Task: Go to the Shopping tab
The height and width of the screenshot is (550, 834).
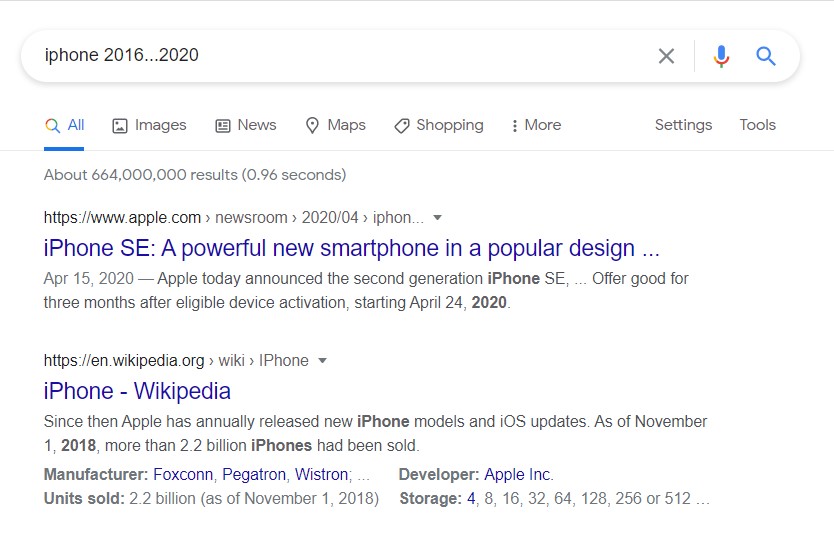Action: [x=439, y=125]
